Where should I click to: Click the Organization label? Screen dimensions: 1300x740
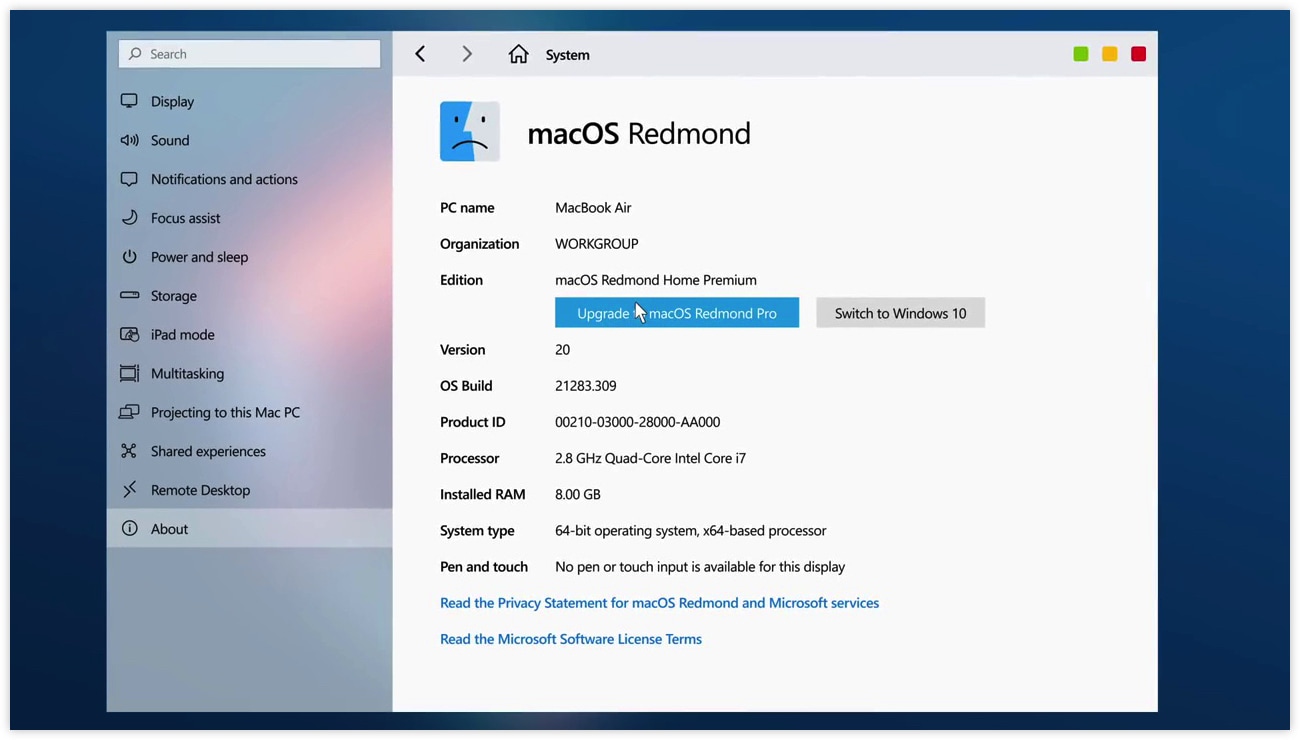click(x=480, y=244)
